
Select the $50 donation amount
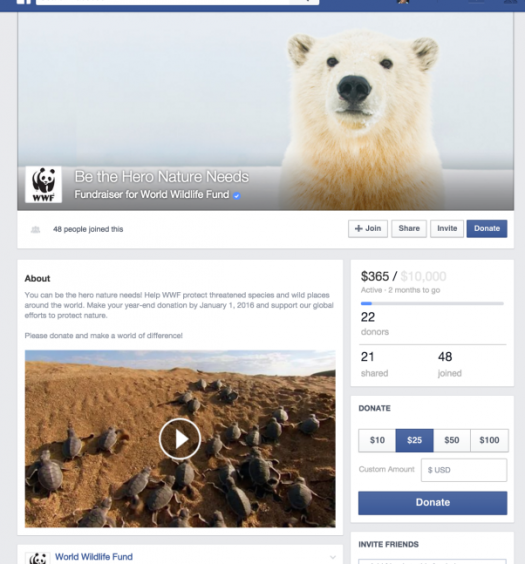click(452, 440)
